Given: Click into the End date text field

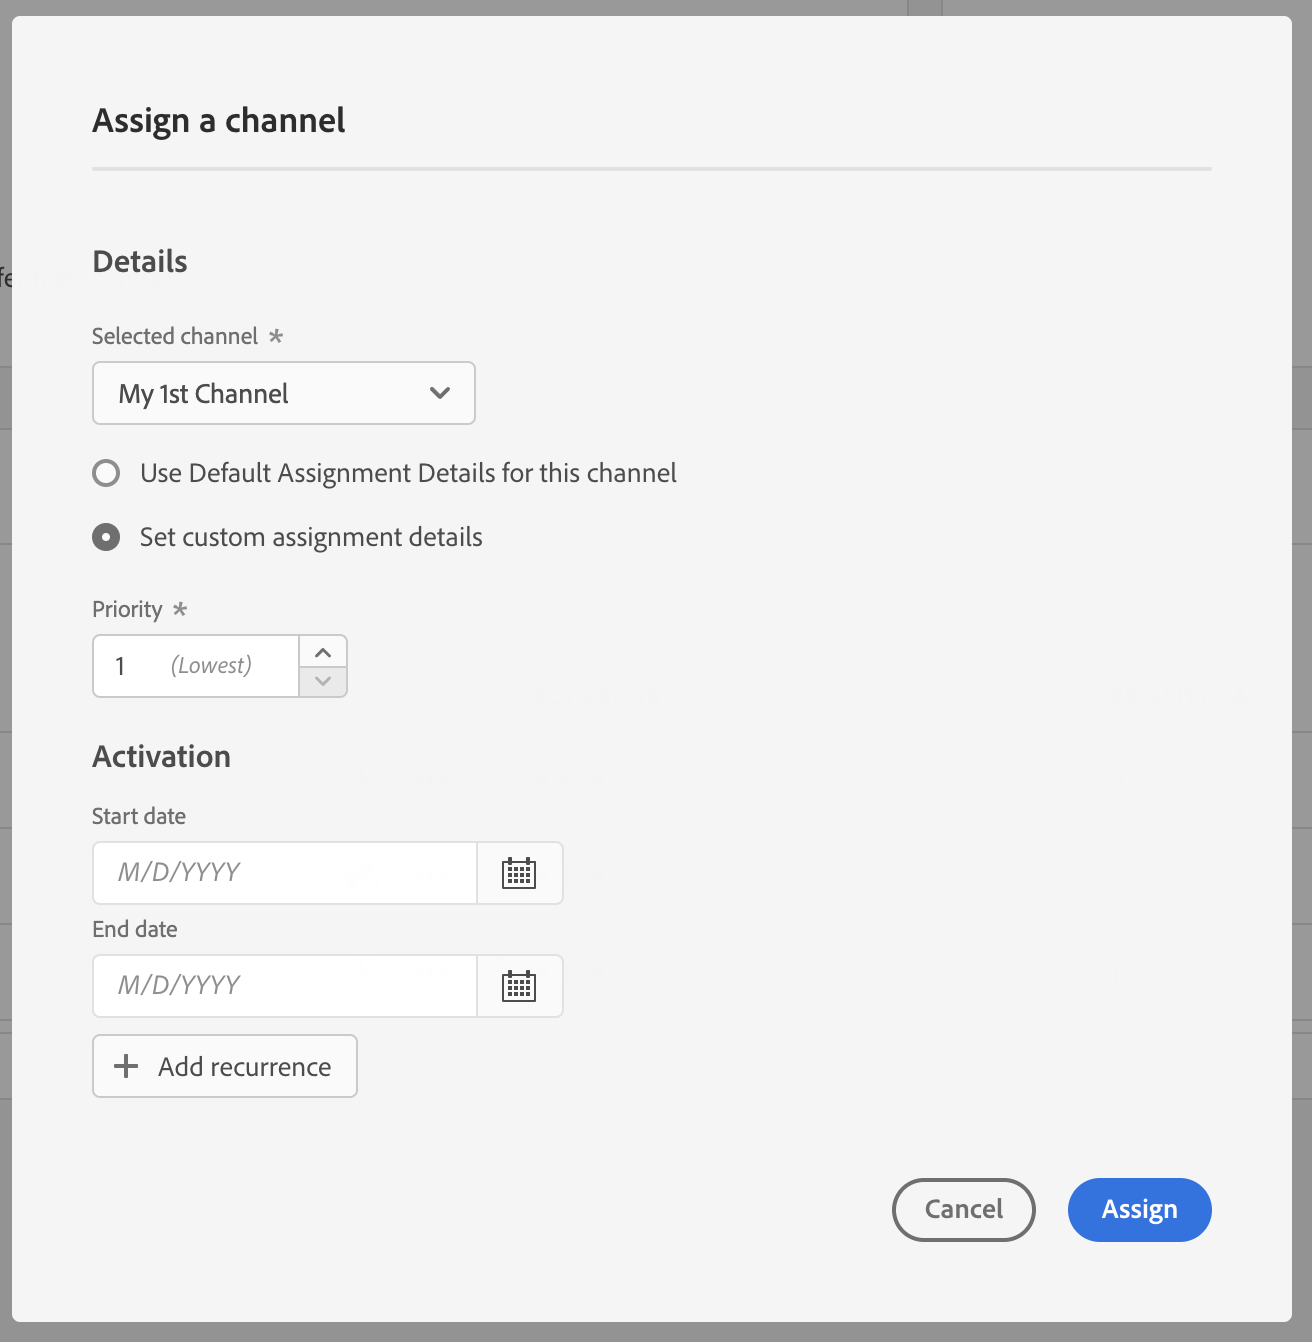Looking at the screenshot, I should pos(285,986).
